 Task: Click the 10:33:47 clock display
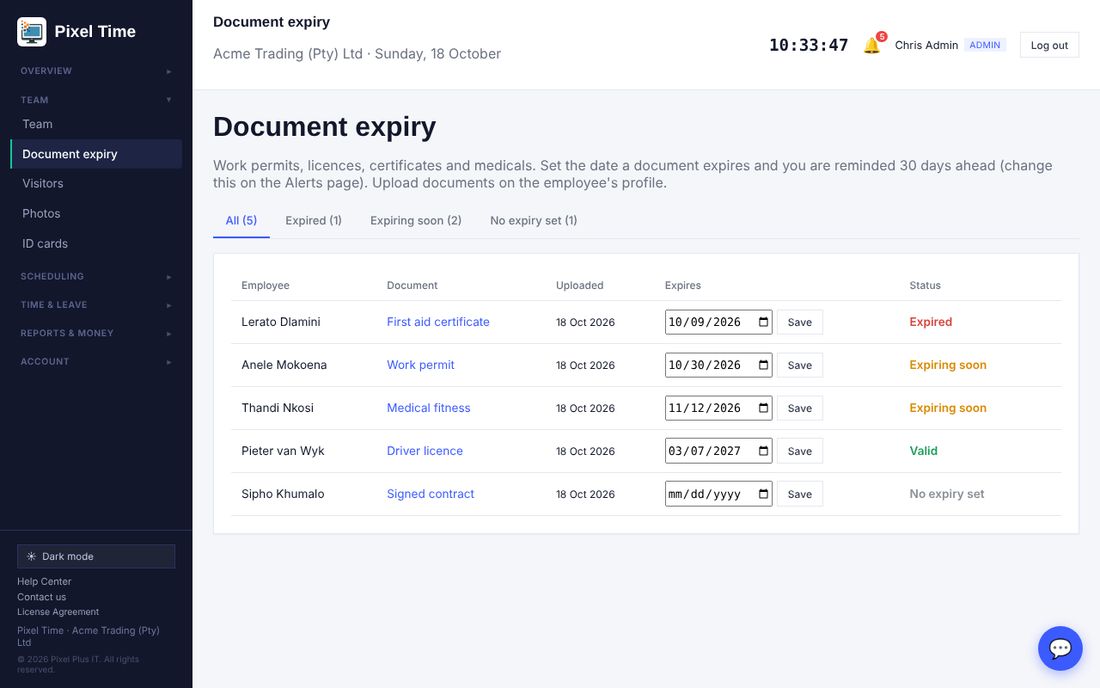pyautogui.click(x=809, y=45)
